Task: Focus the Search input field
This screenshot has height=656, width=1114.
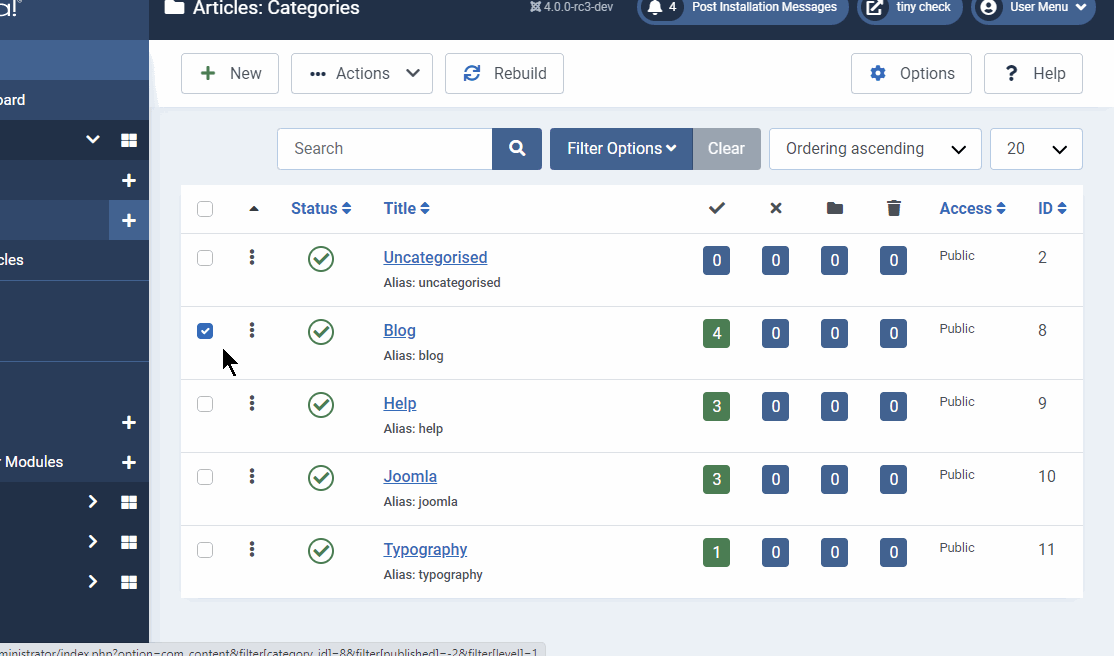Action: [385, 149]
